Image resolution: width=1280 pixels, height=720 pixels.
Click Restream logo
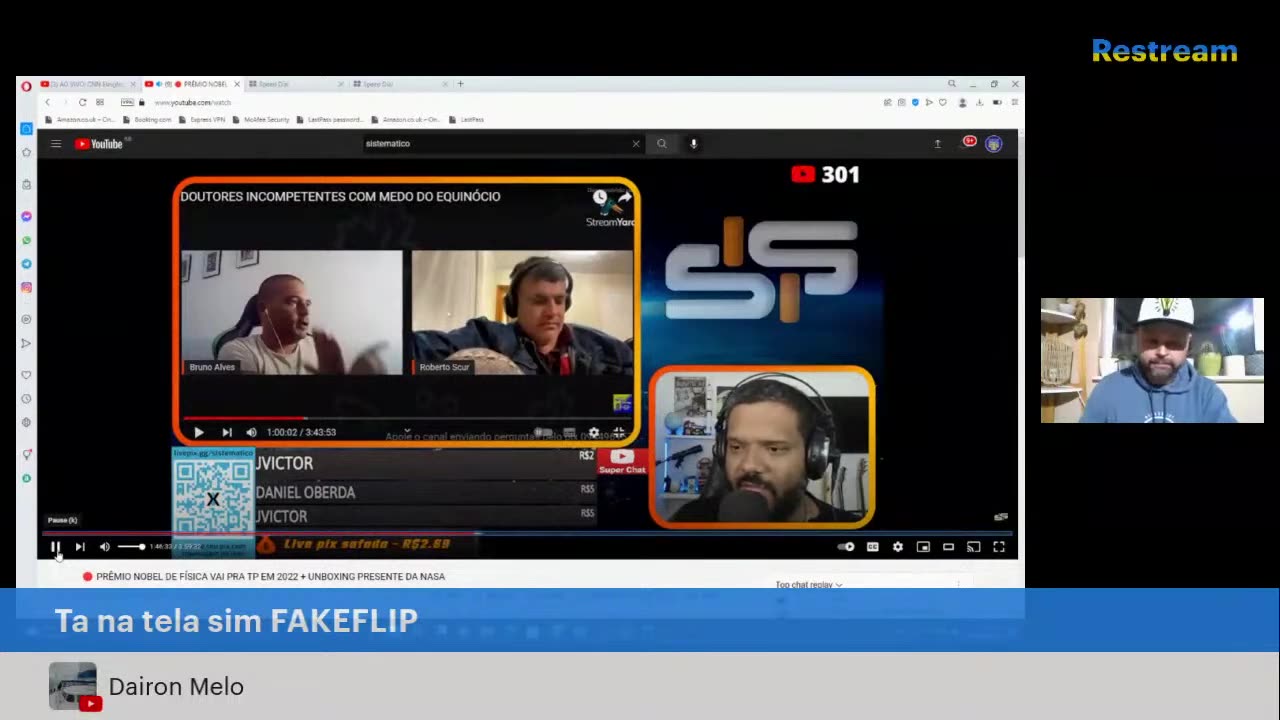[1165, 51]
